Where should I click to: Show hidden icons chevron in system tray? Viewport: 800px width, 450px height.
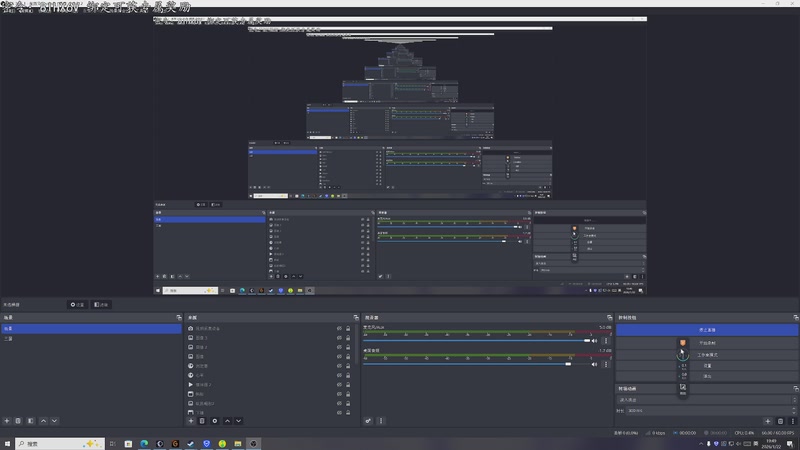click(x=701, y=444)
